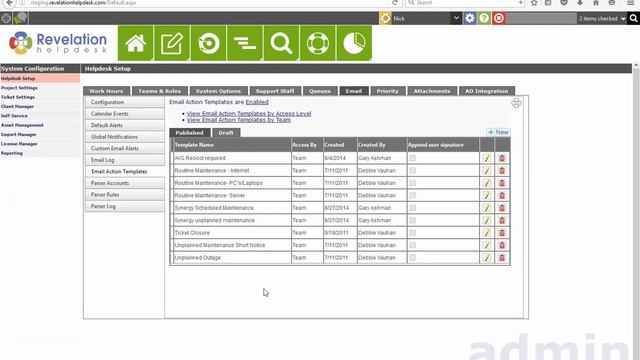Reload the page with browser refresh
Screen dimensions: 640x360
point(395,3)
